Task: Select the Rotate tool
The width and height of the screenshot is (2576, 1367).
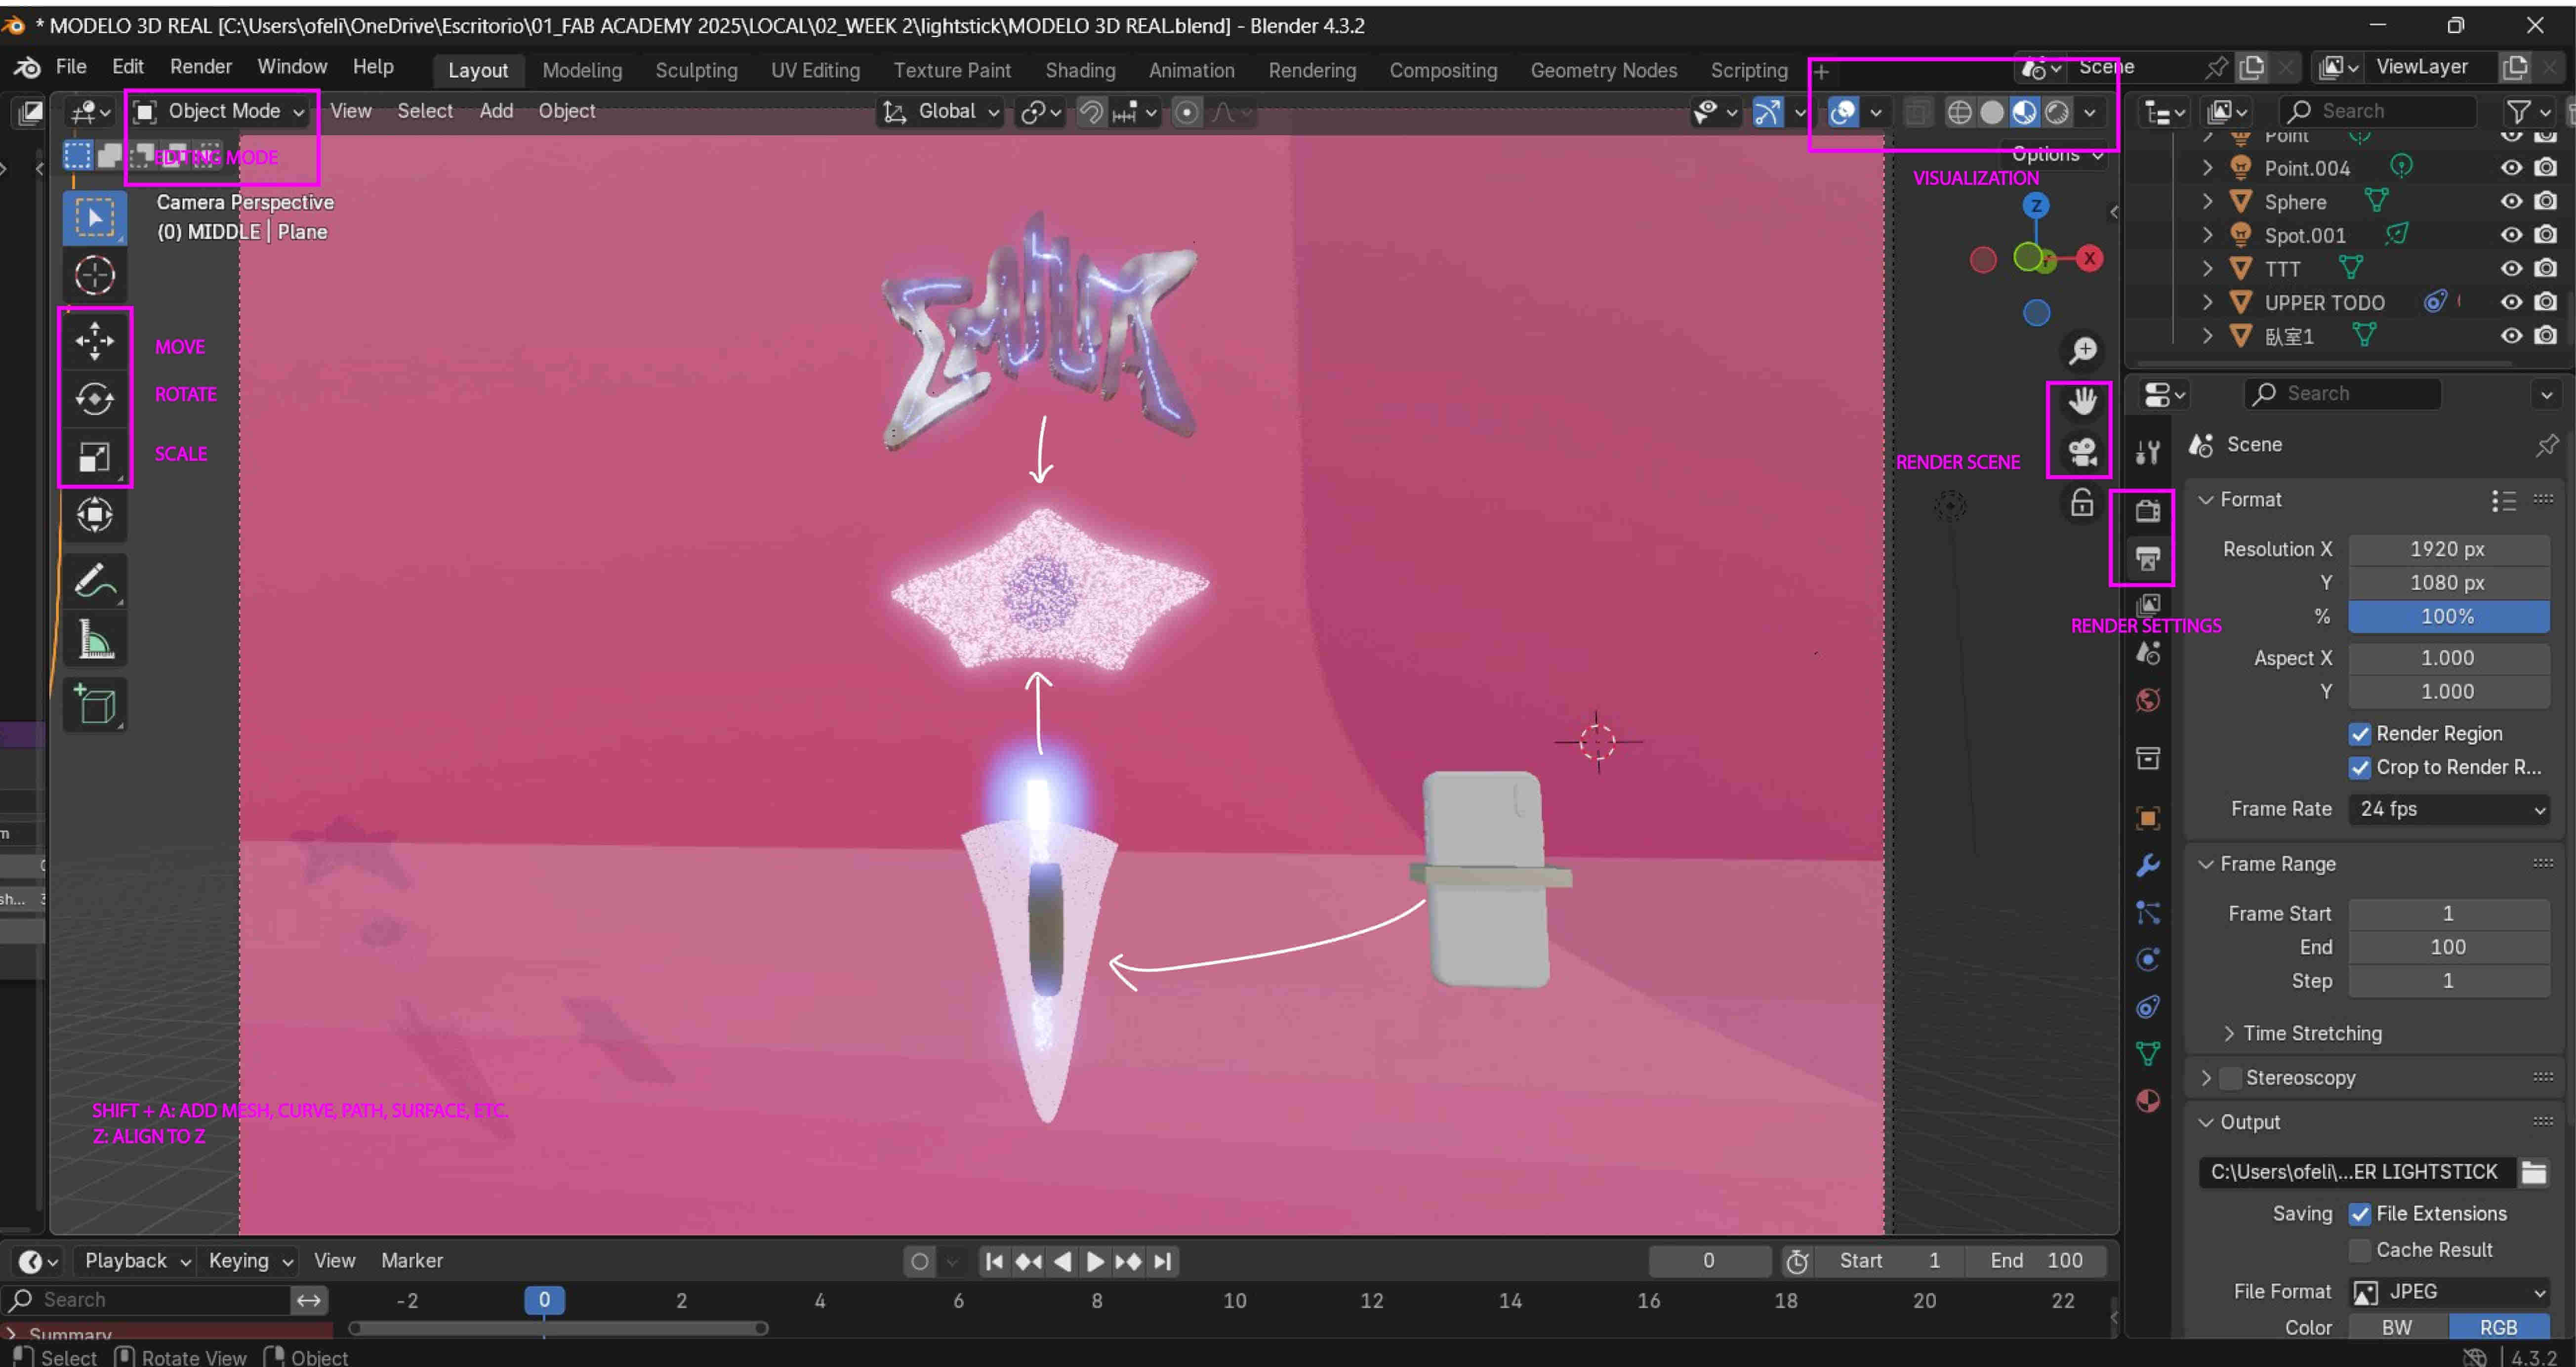Action: point(95,399)
